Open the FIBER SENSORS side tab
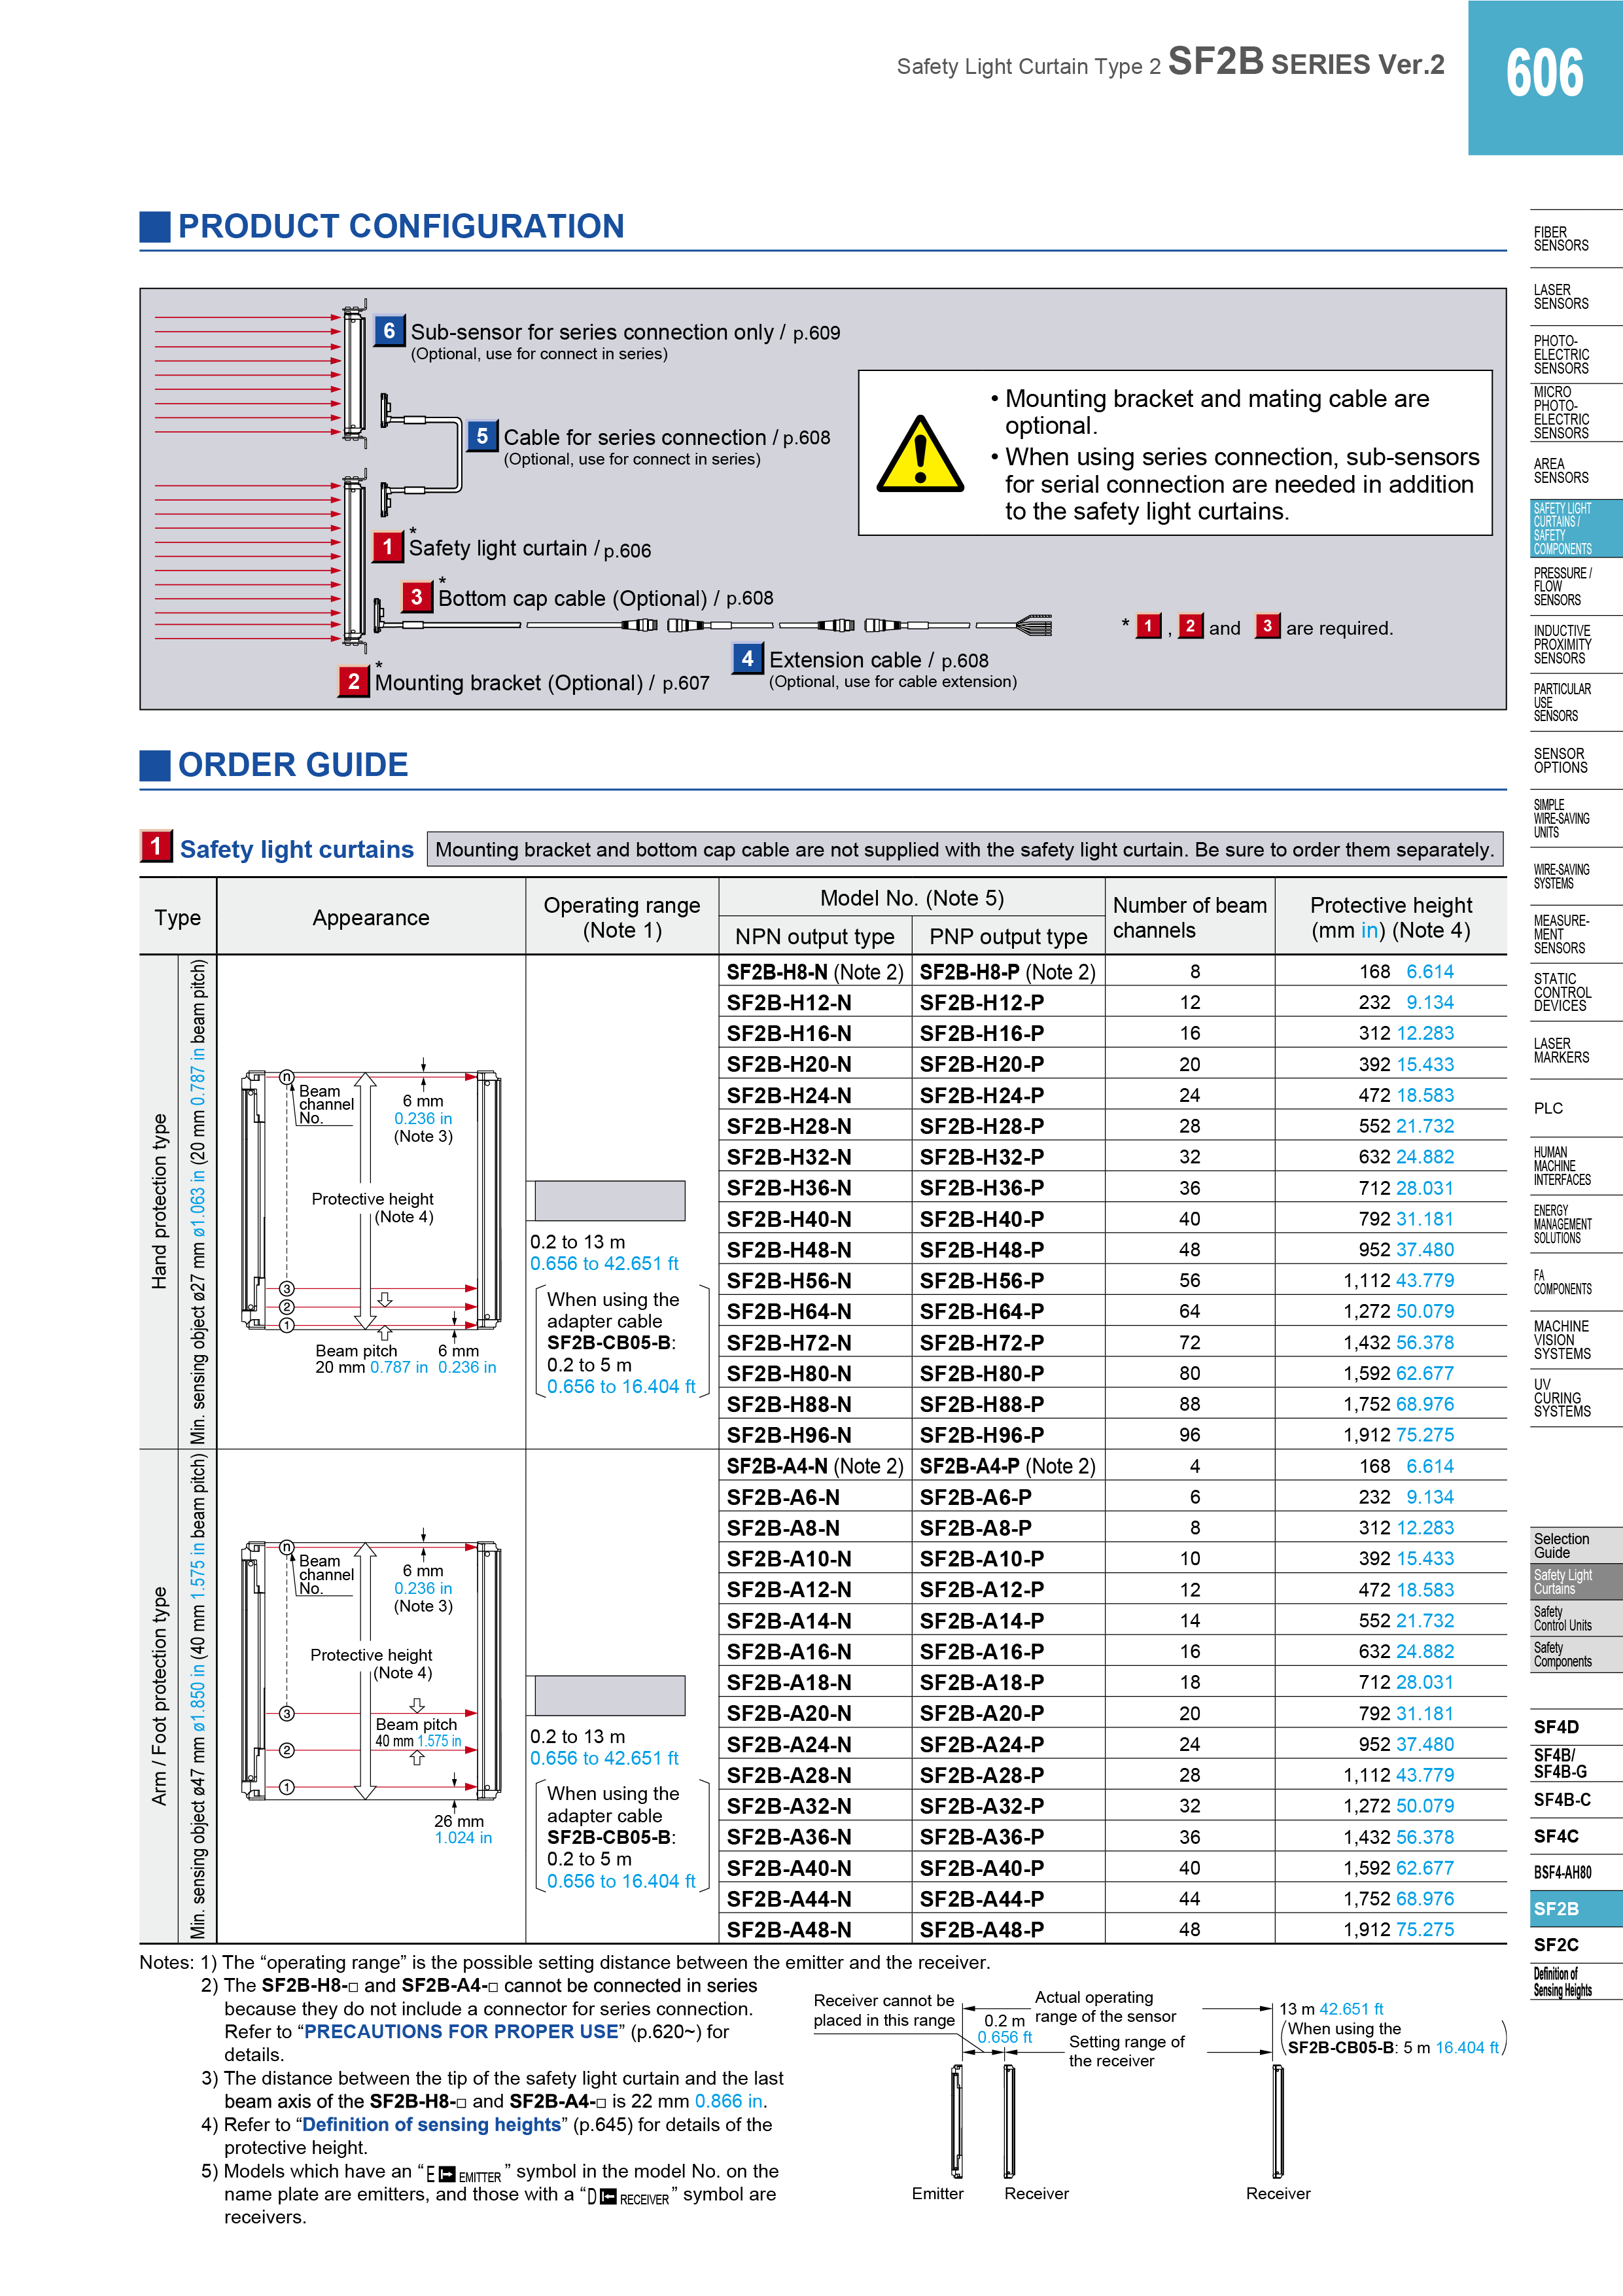This screenshot has width=1623, height=2296. (x=1575, y=239)
